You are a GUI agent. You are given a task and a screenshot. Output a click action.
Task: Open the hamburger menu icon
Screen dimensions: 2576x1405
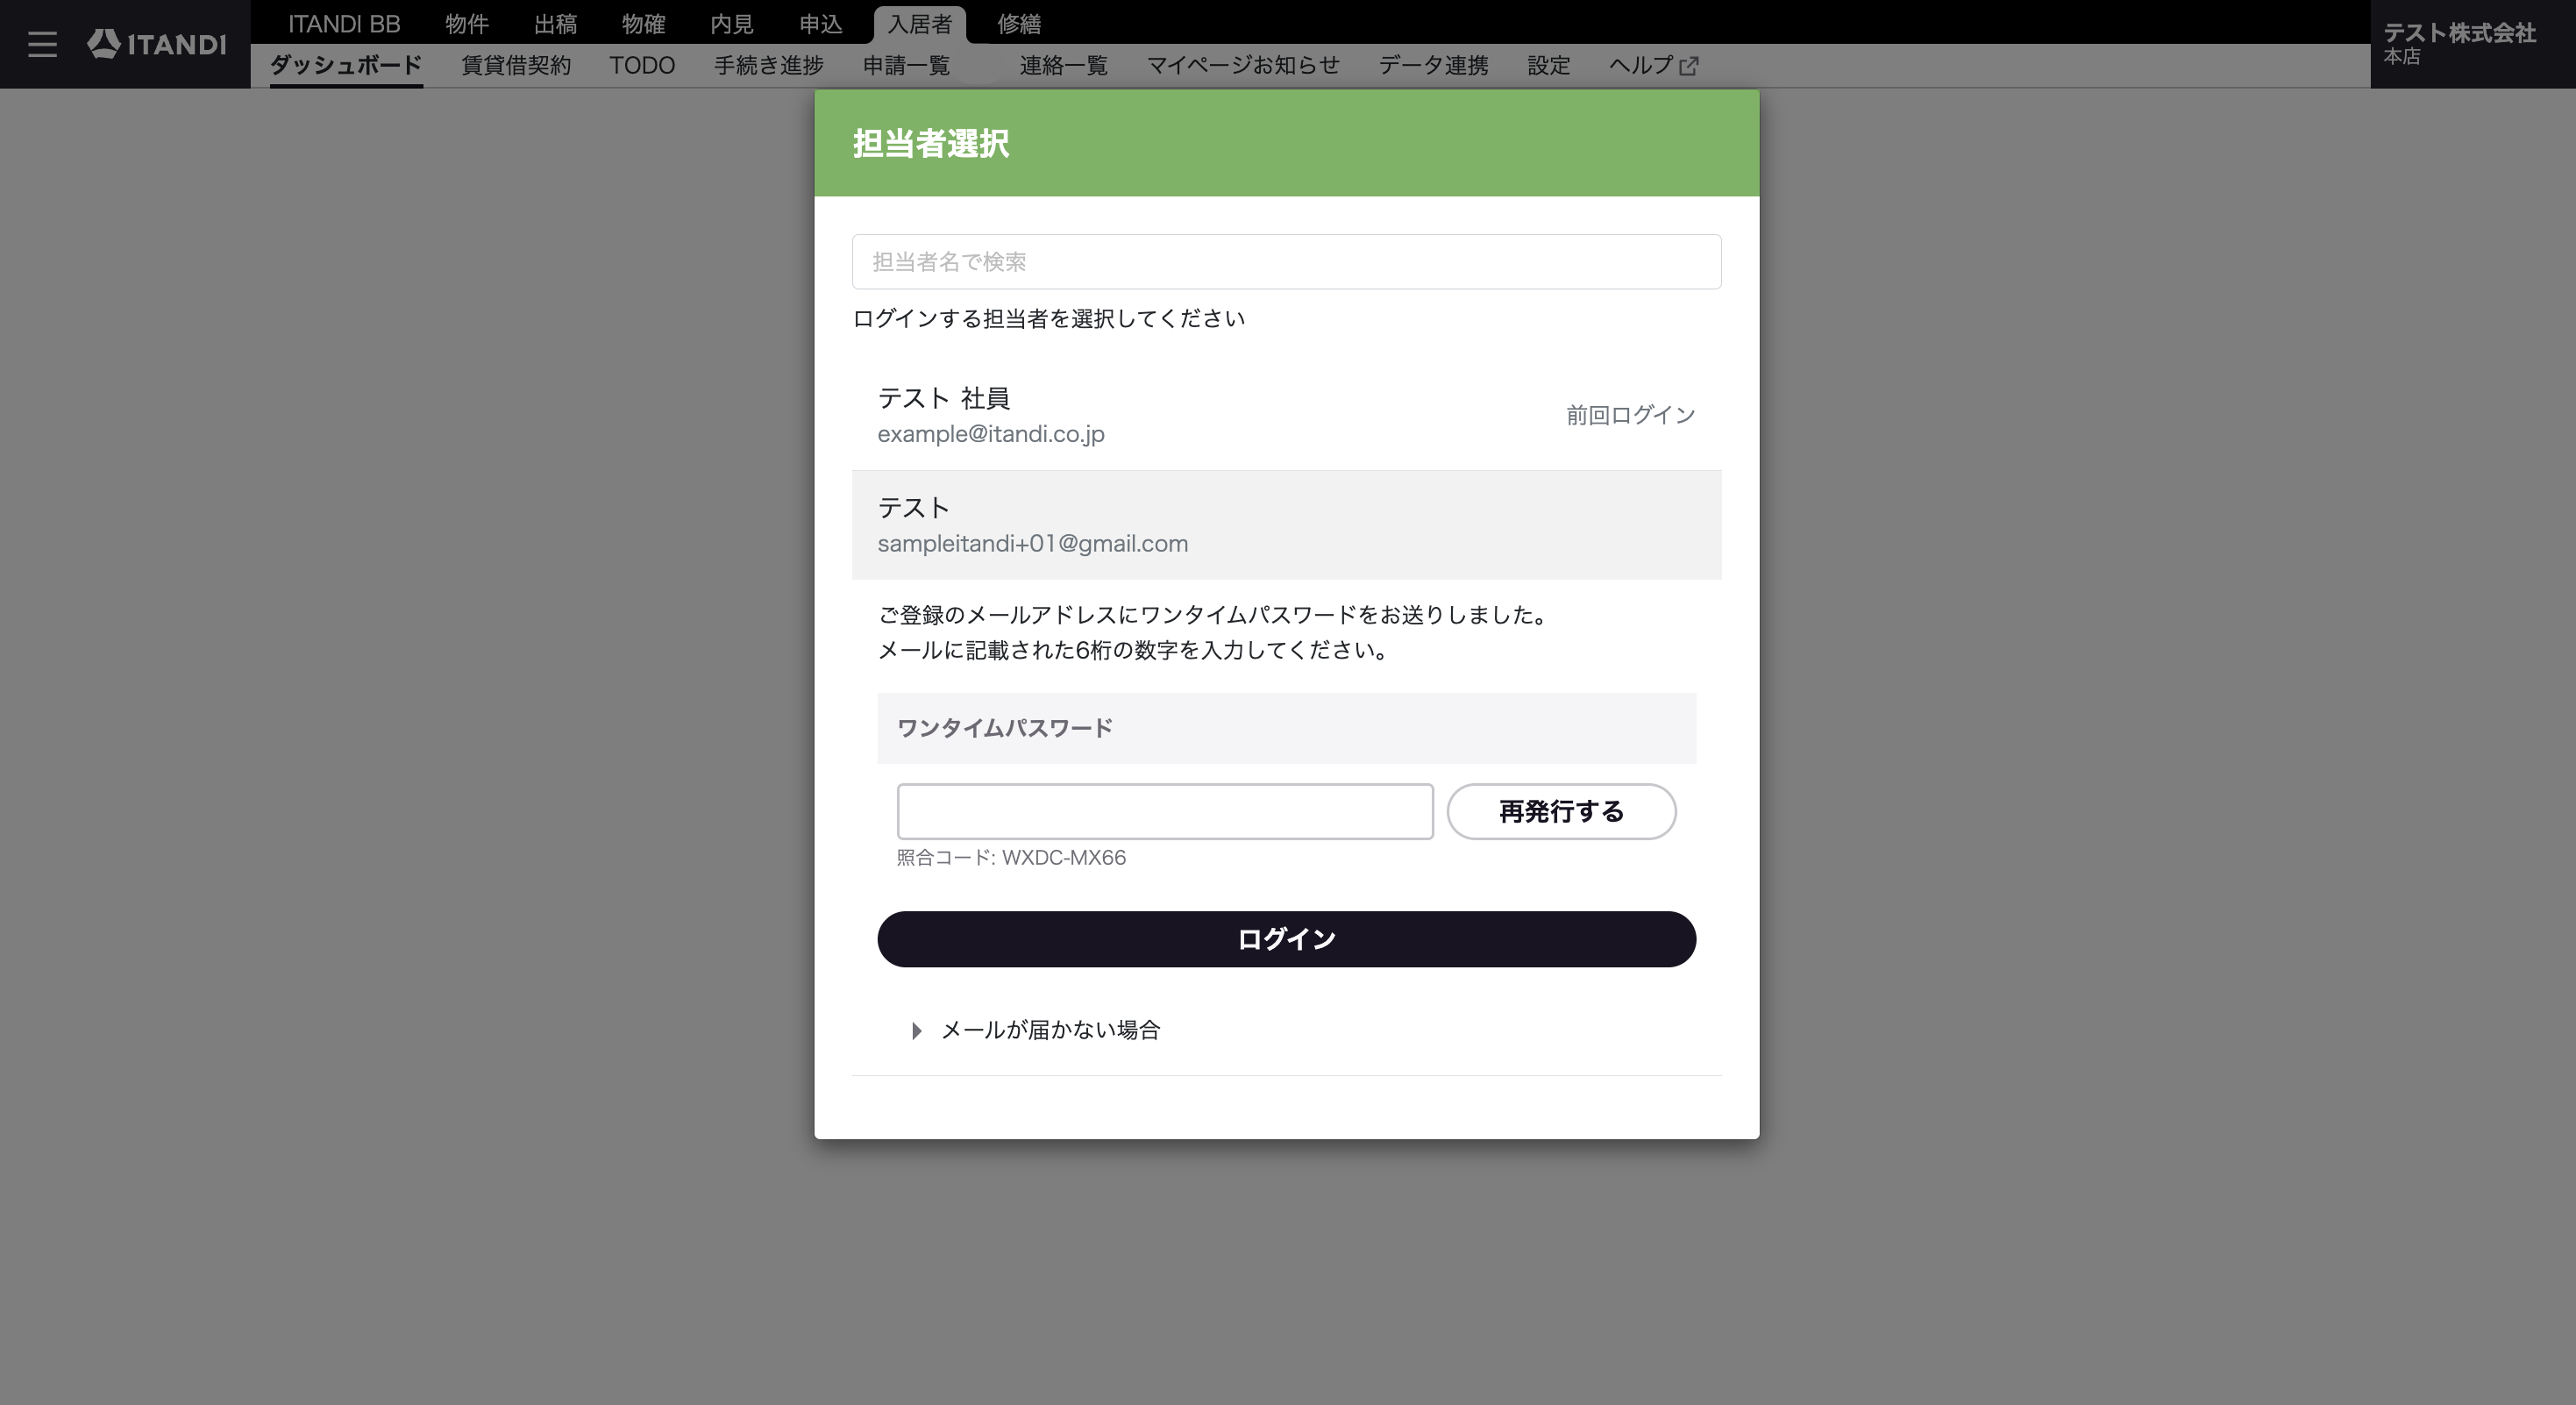pos(42,44)
